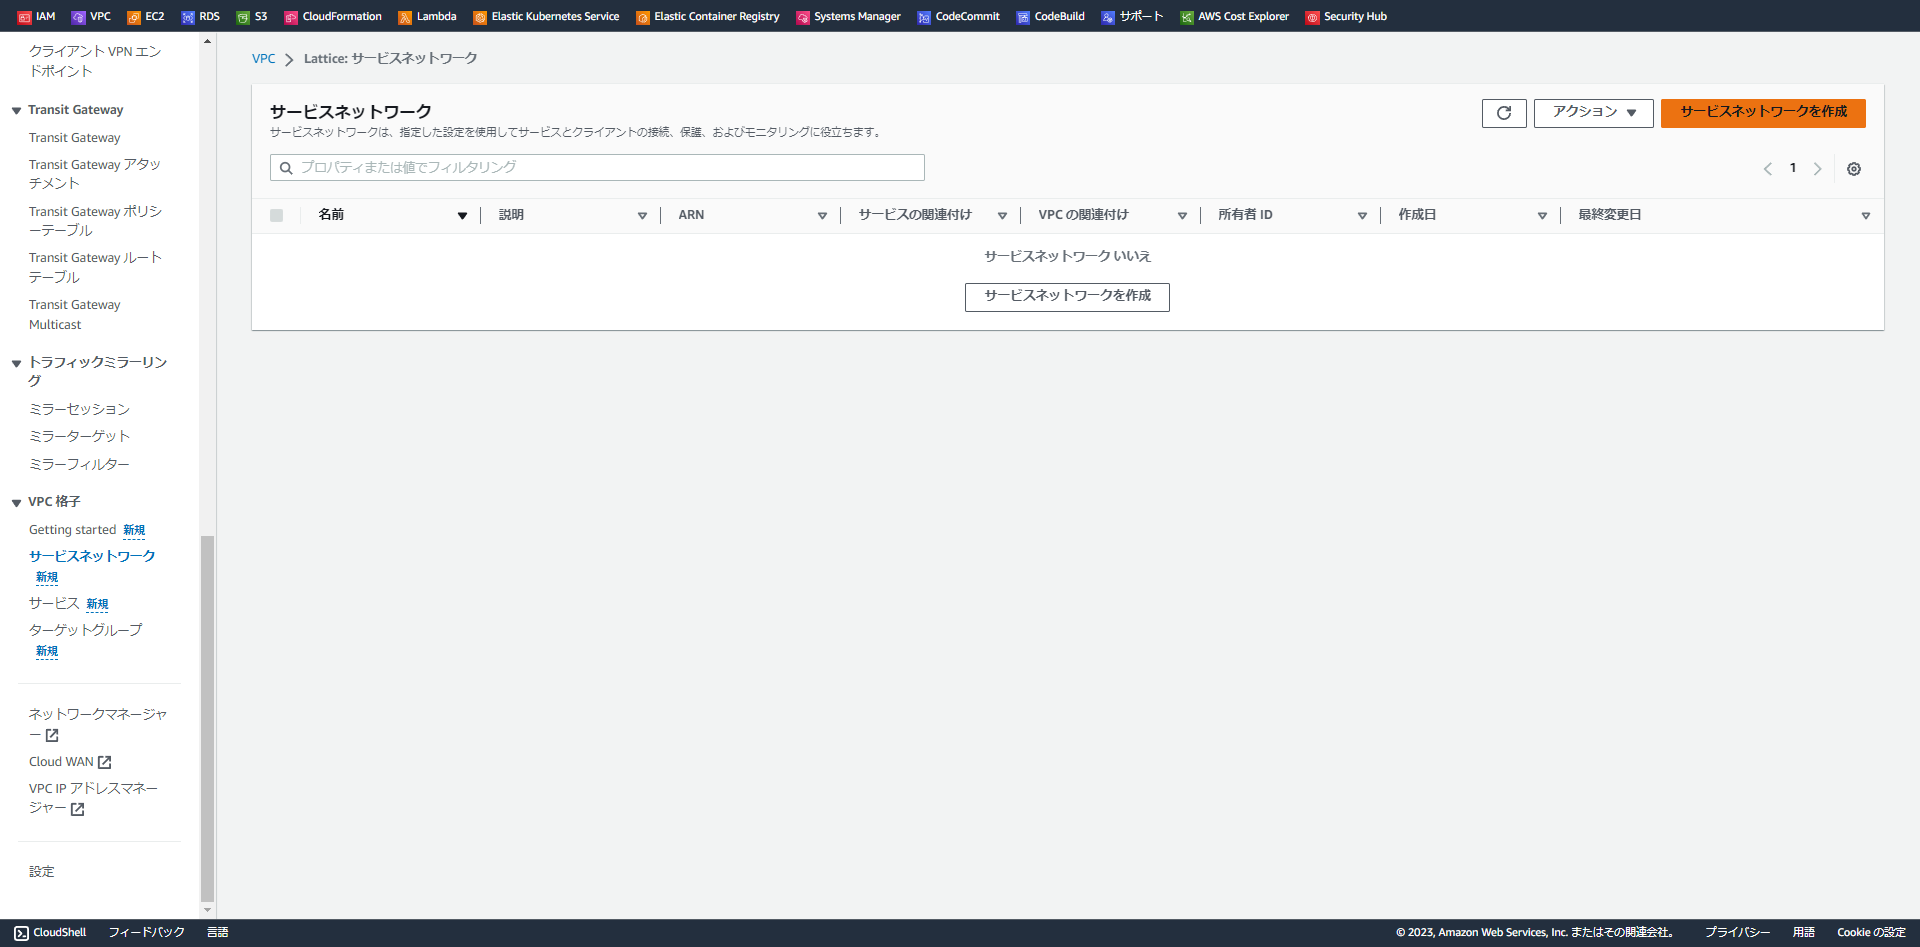1920x947 pixels.
Task: Open ミラーセッション in the sidebar
Action: click(x=79, y=409)
